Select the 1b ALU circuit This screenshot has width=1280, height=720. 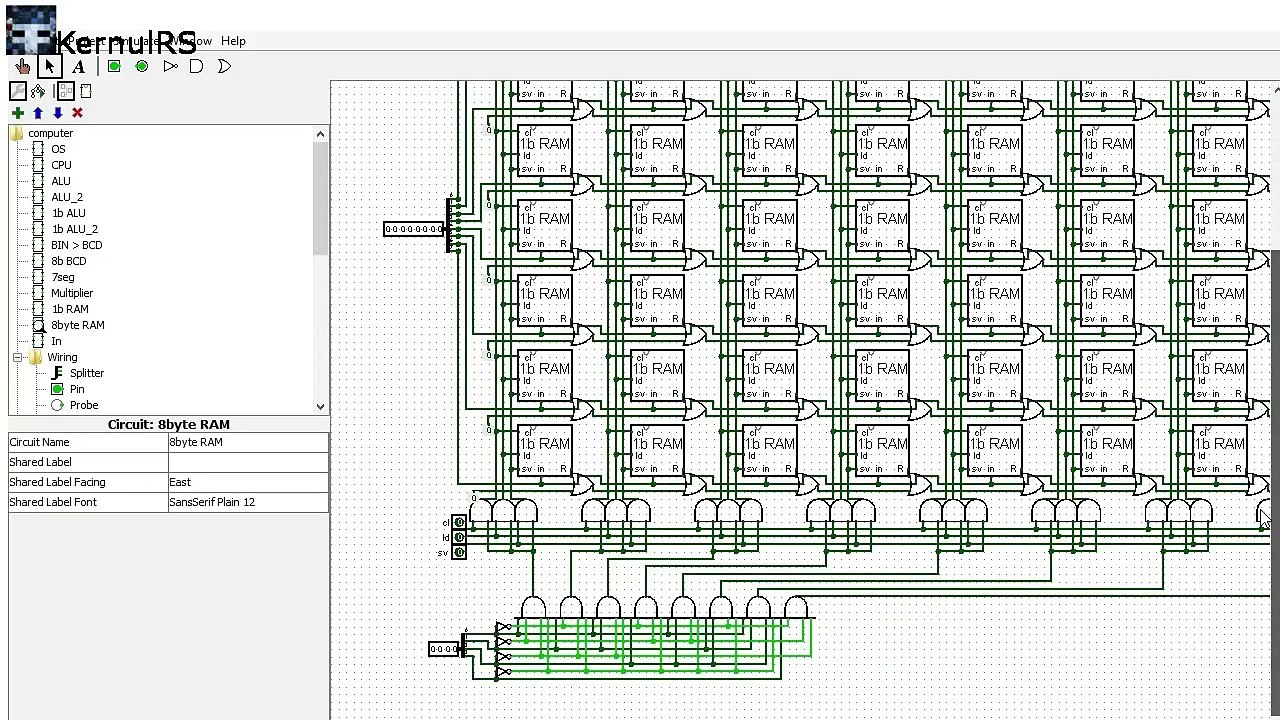tap(69, 213)
